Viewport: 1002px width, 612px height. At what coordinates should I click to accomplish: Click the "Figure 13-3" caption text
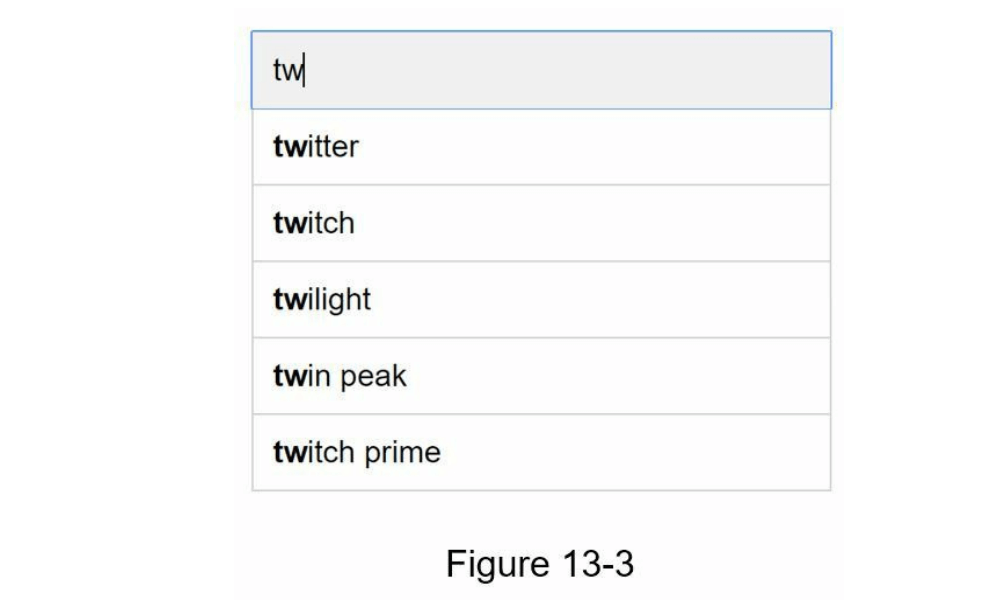[540, 564]
